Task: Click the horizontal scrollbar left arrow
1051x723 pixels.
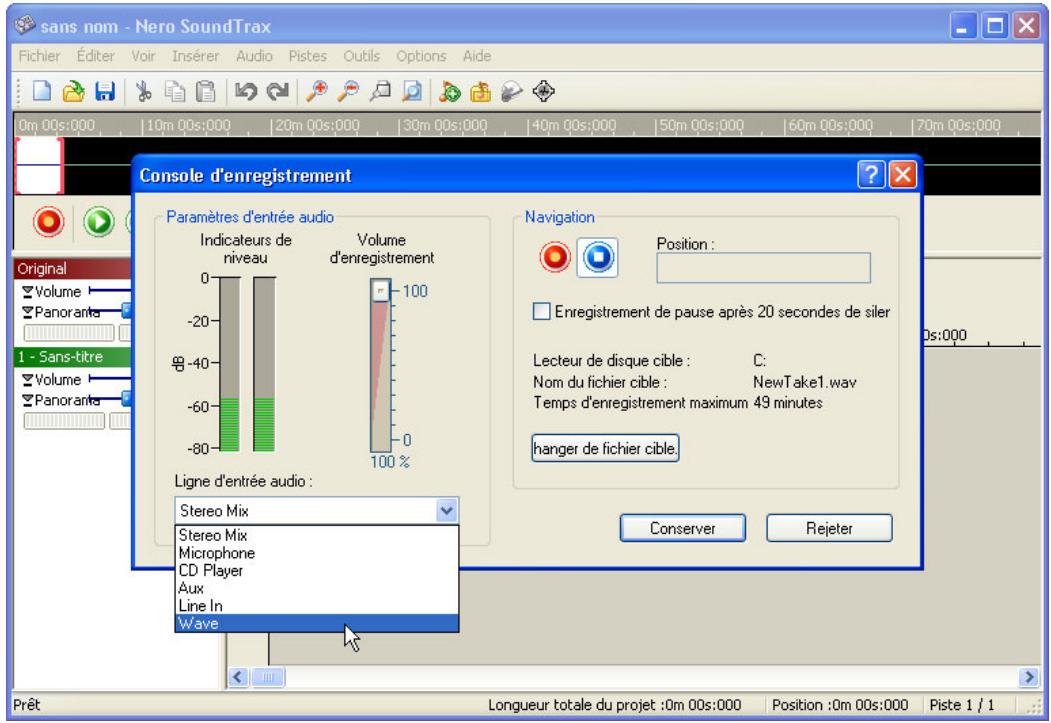Action: coord(239,677)
